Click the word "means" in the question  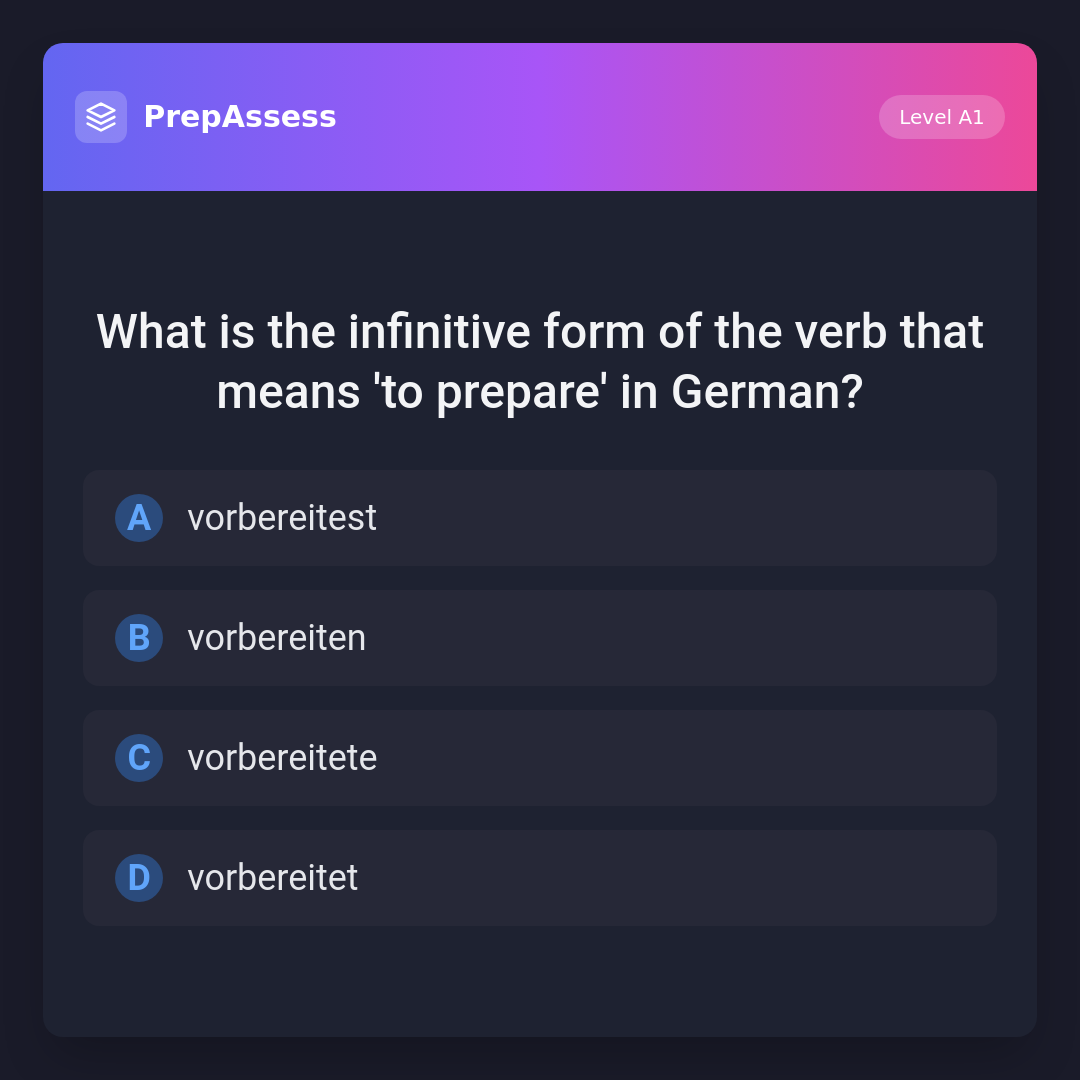(x=288, y=392)
